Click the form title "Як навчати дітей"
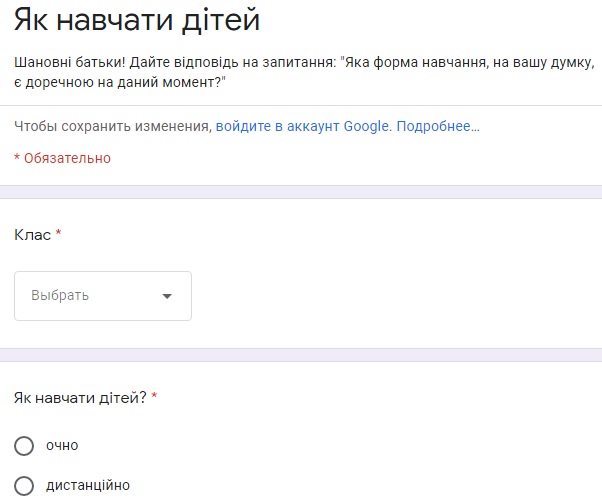Image resolution: width=602 pixels, height=499 pixels. pyautogui.click(x=143, y=22)
